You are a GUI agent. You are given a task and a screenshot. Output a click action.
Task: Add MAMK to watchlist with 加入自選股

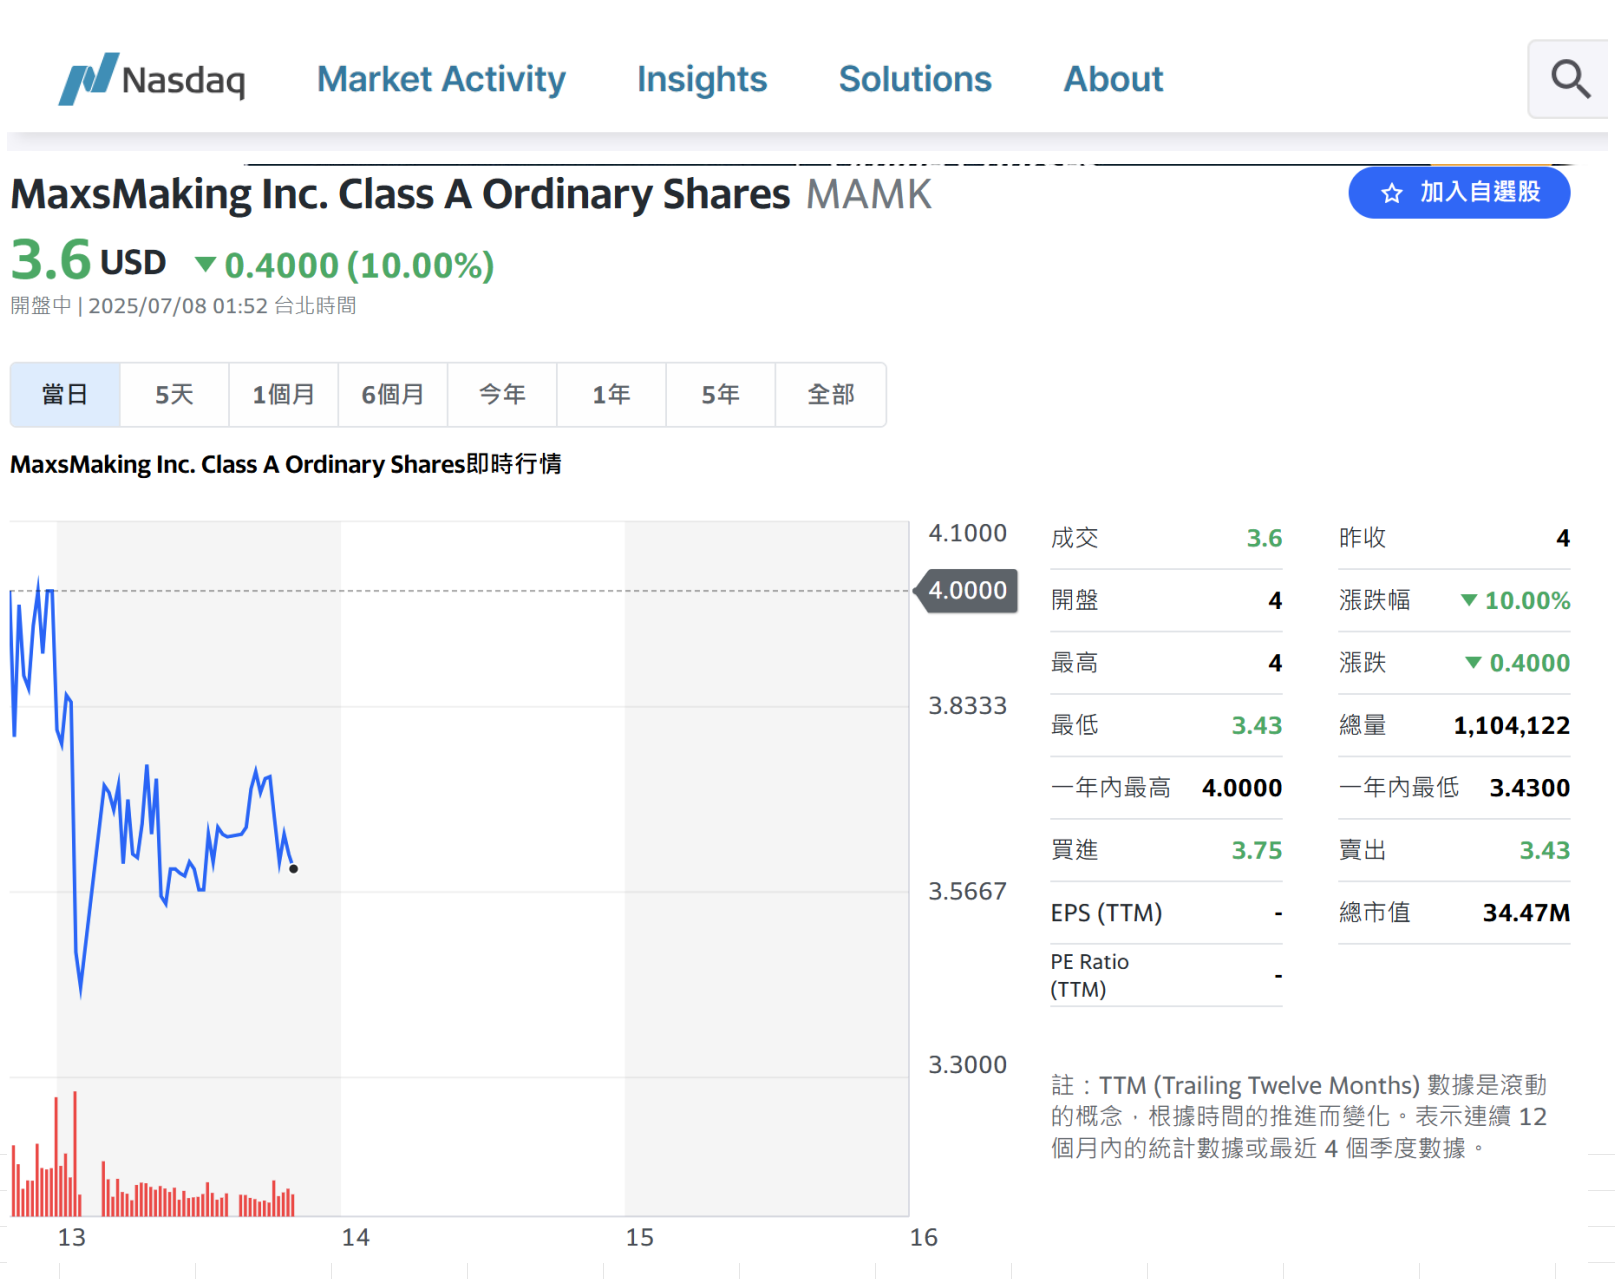coord(1459,192)
